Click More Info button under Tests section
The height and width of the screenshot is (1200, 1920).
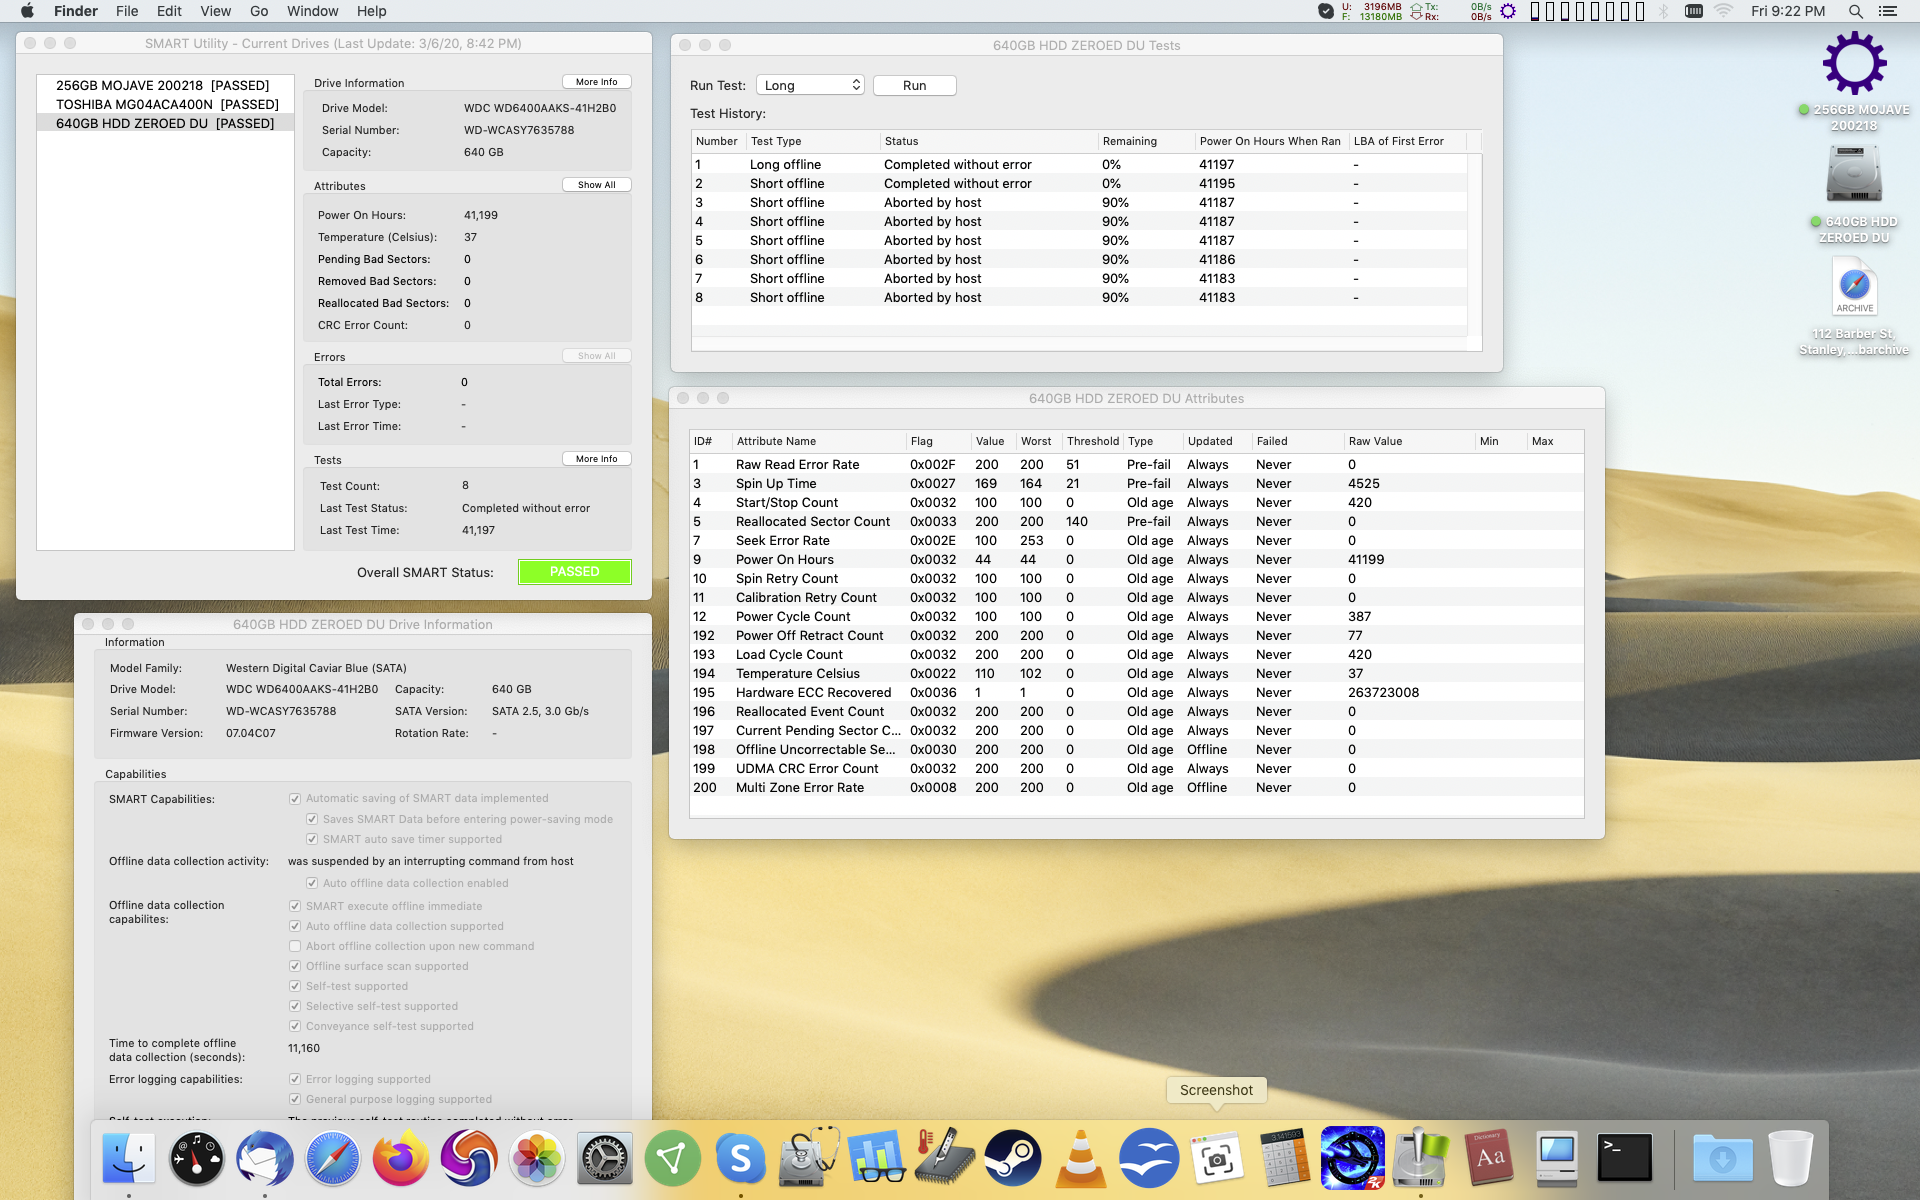(597, 459)
